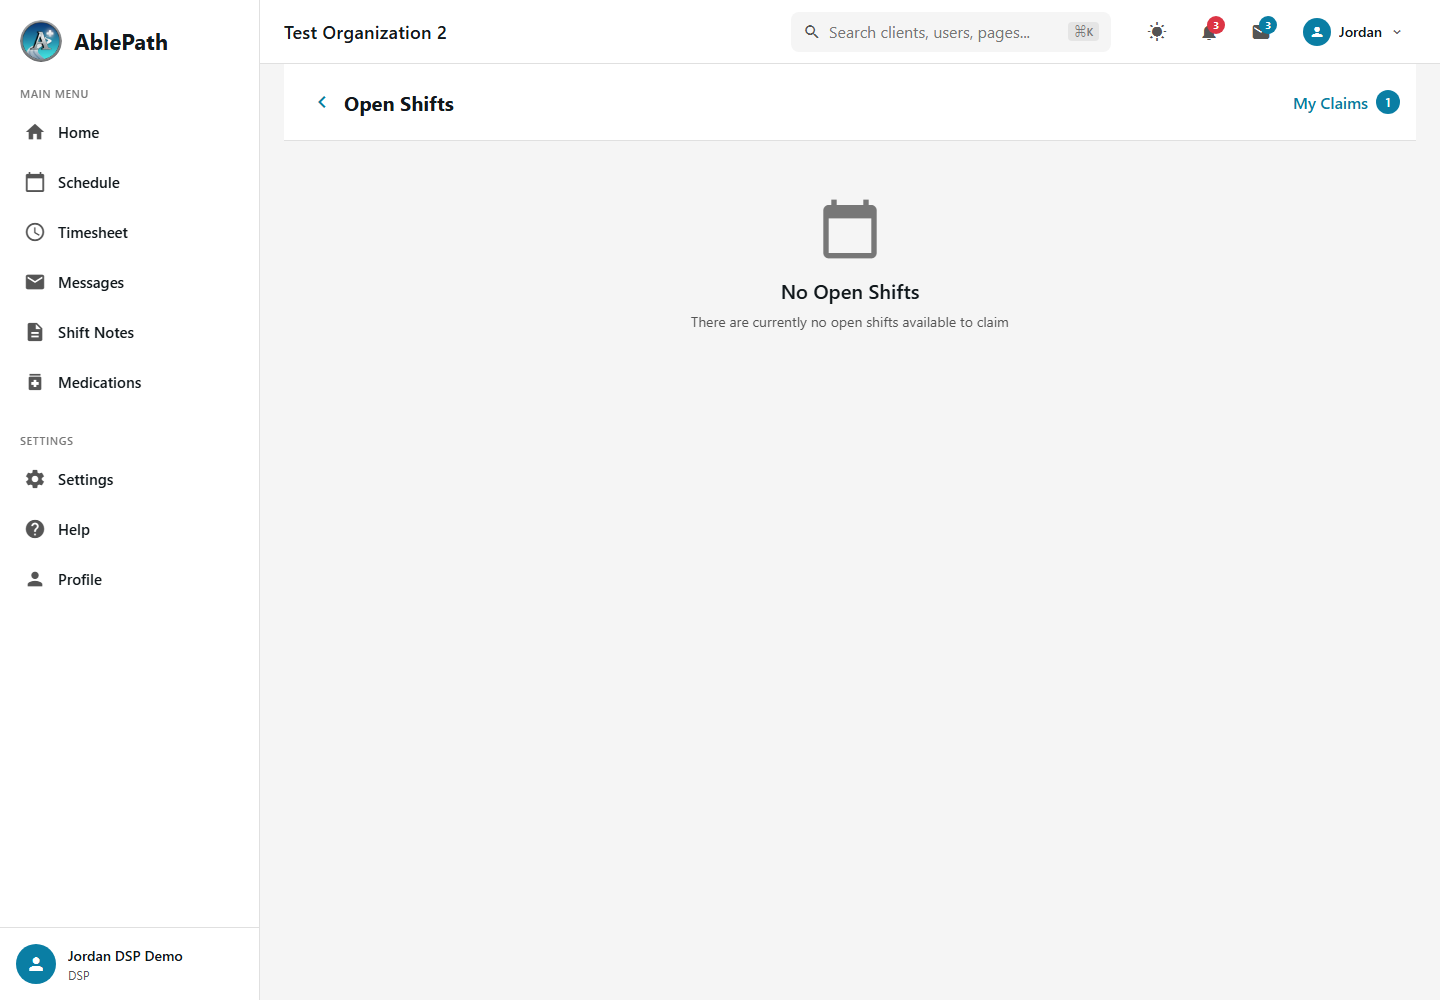
Task: Click the empty-state calendar icon
Action: tap(850, 229)
